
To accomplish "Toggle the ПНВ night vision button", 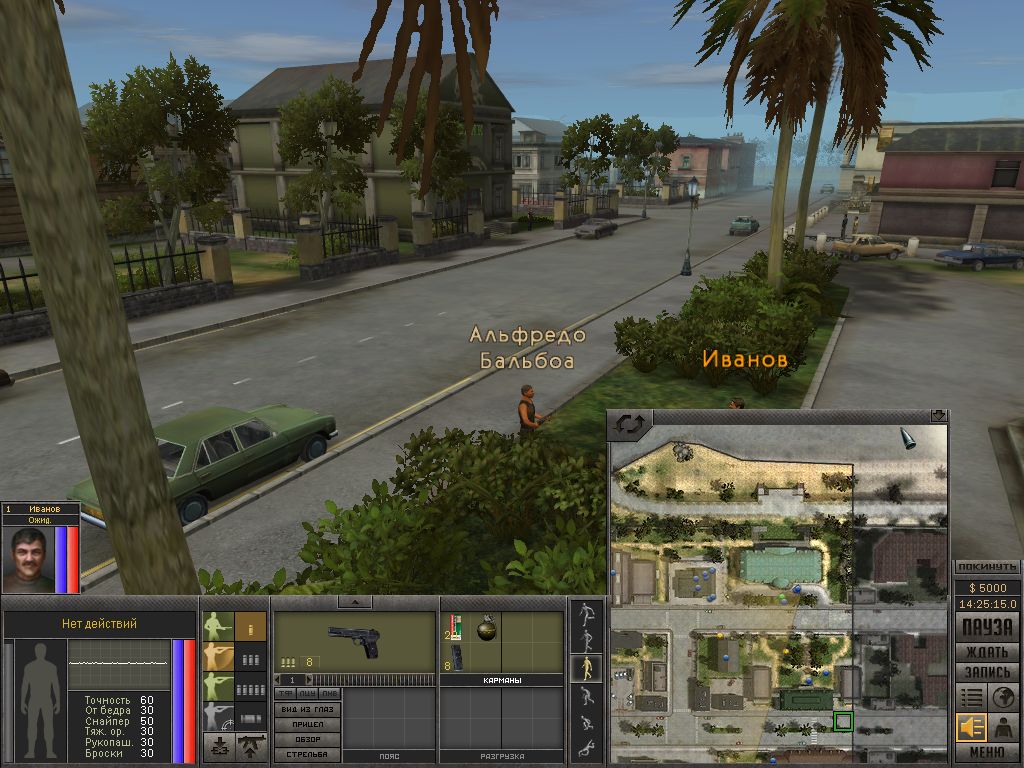I will pyautogui.click(x=330, y=694).
